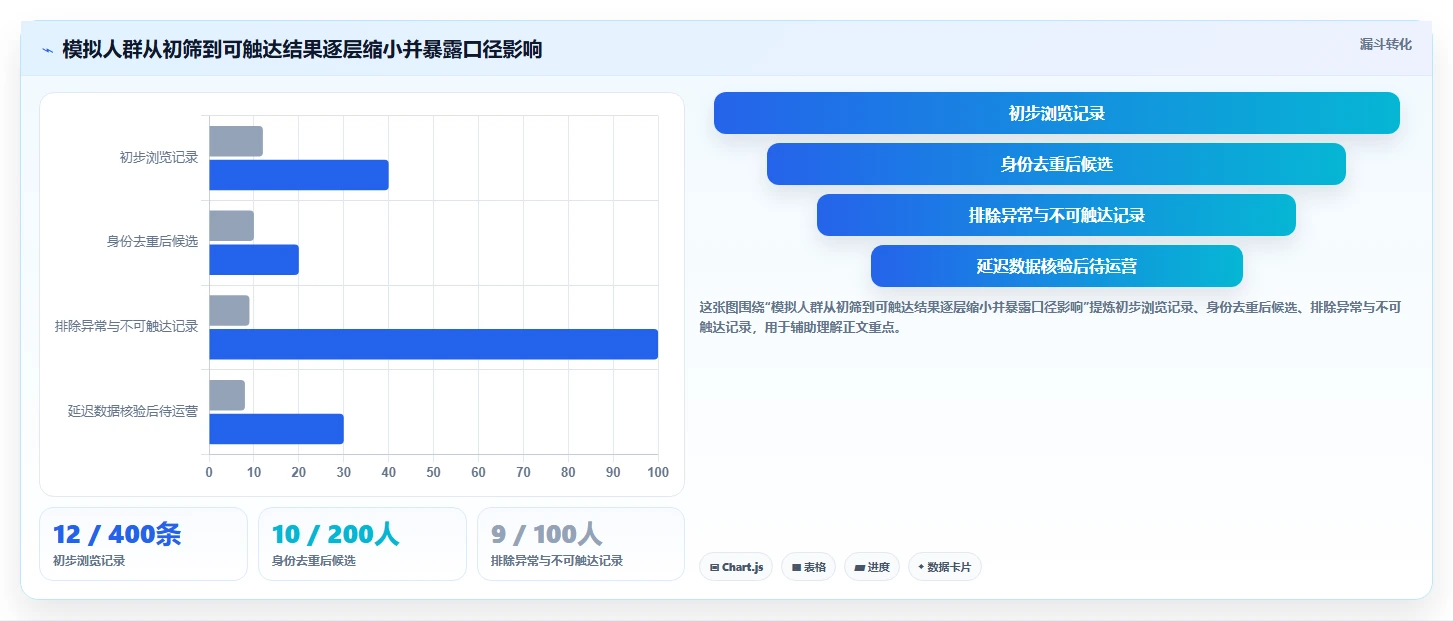Select the 延迟数据核验后待运营 funnel stage bar
This screenshot has width=1453, height=621.
point(1056,266)
